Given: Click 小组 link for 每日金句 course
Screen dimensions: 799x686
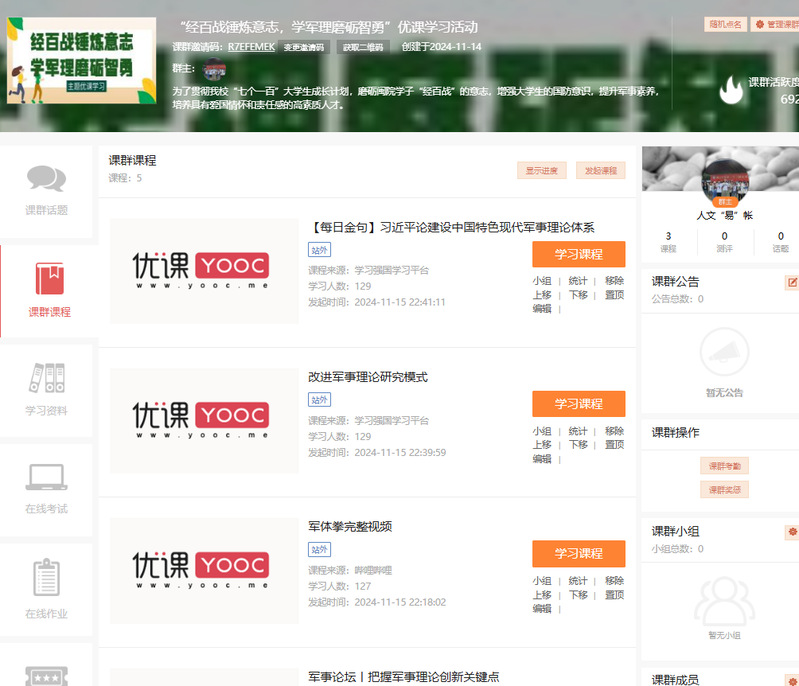Looking at the screenshot, I should tap(542, 281).
